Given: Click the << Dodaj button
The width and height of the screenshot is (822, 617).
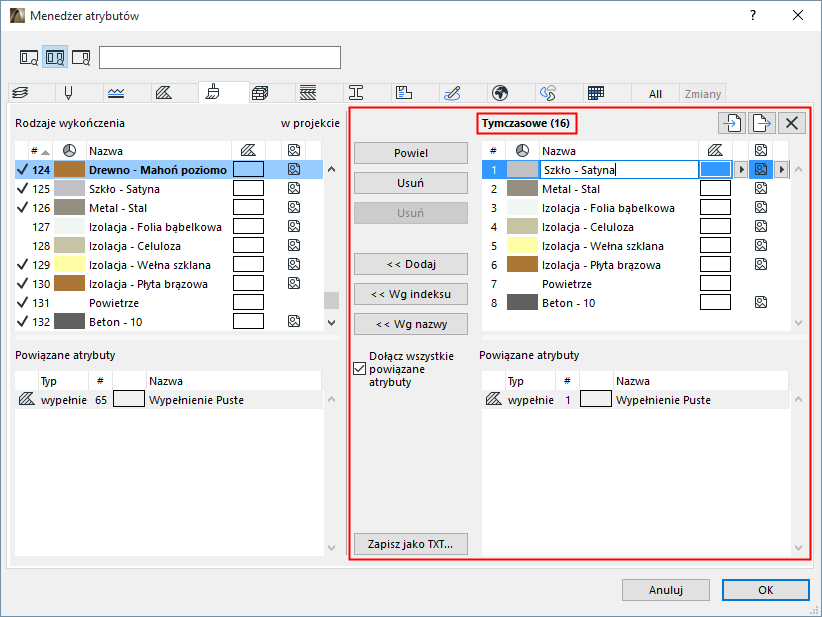Looking at the screenshot, I should (411, 264).
